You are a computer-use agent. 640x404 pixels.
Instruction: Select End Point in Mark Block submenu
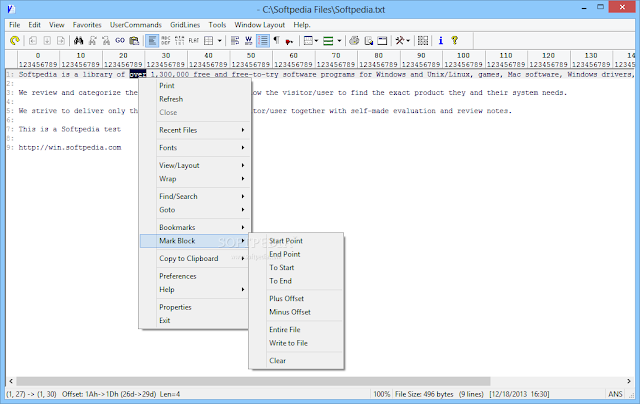[x=296, y=254]
